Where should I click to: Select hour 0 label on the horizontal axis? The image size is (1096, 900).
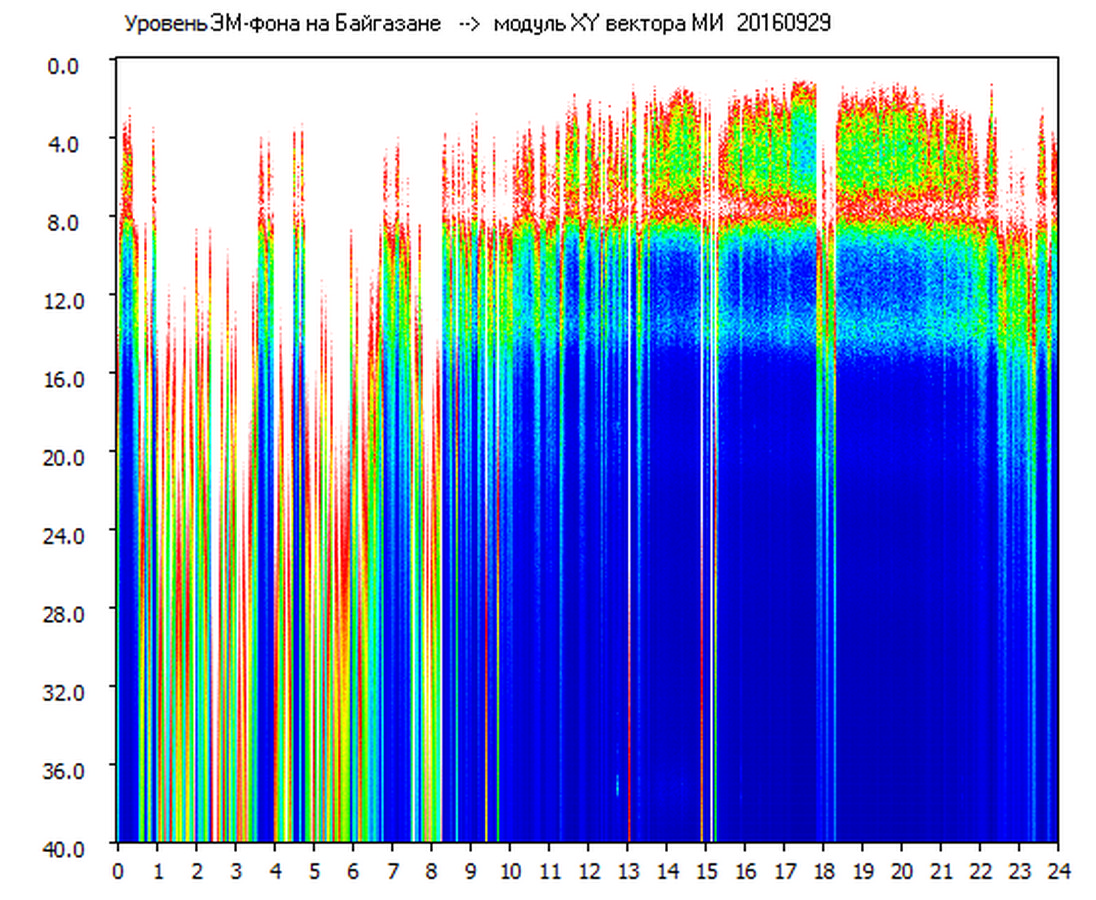(118, 870)
